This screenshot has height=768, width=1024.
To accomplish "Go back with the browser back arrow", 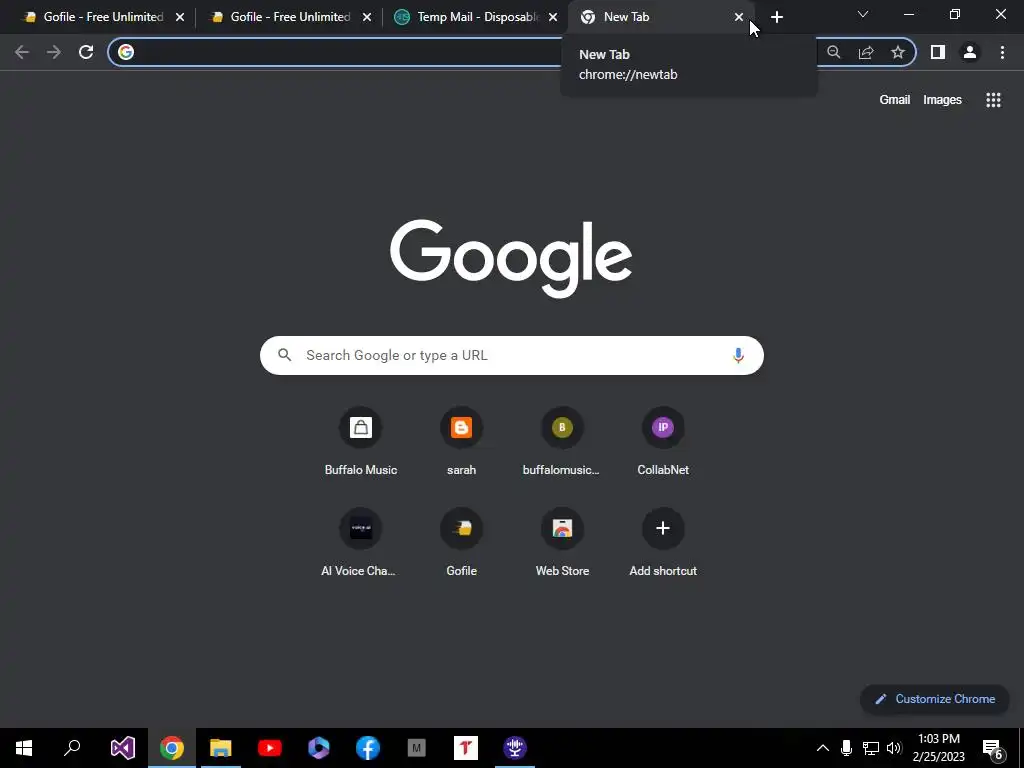I will click(x=22, y=52).
